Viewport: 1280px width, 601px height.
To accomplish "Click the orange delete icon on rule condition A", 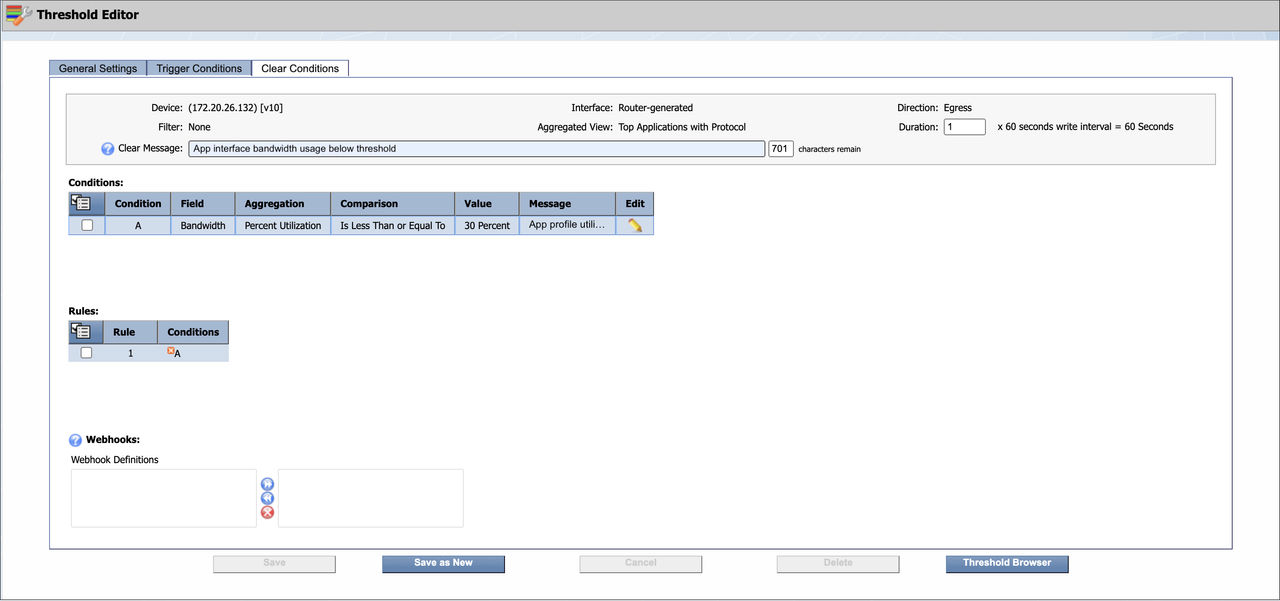I will [x=171, y=351].
